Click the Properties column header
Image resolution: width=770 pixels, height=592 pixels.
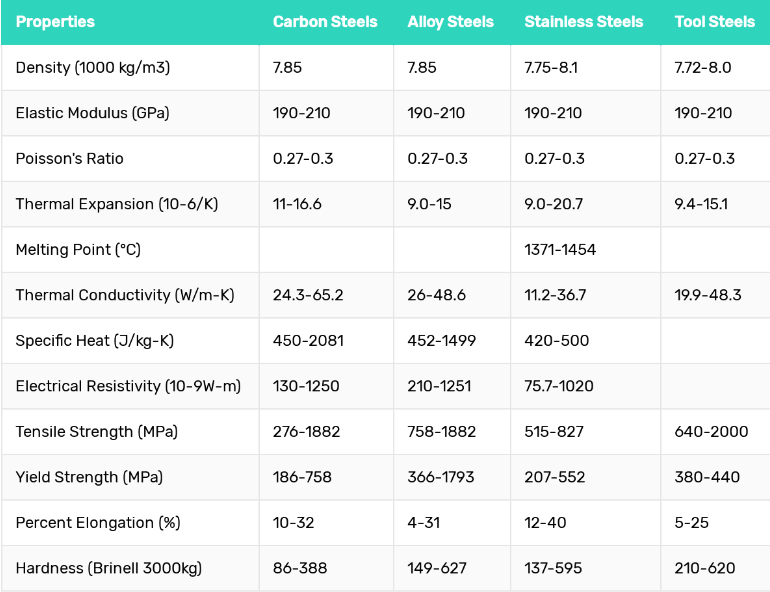[x=55, y=22]
